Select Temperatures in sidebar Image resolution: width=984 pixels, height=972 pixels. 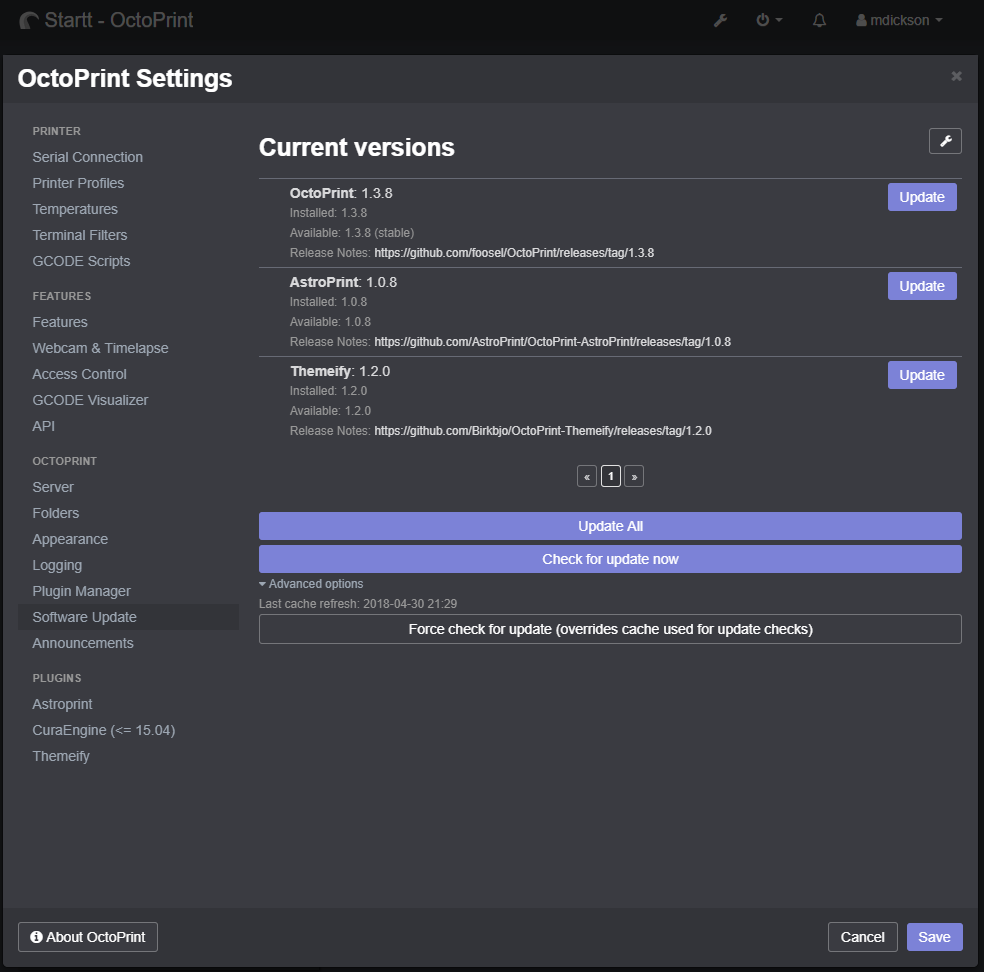coord(75,210)
